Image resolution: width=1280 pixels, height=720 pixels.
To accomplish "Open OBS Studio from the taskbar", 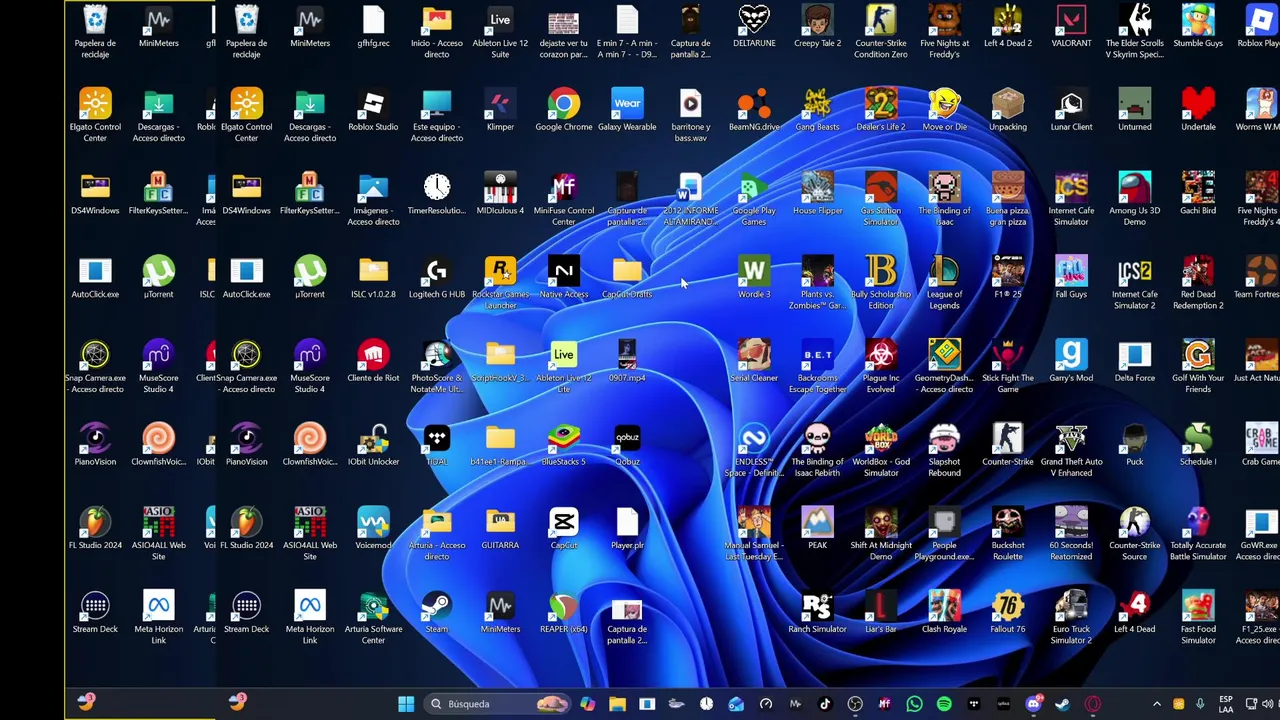I will click(855, 704).
